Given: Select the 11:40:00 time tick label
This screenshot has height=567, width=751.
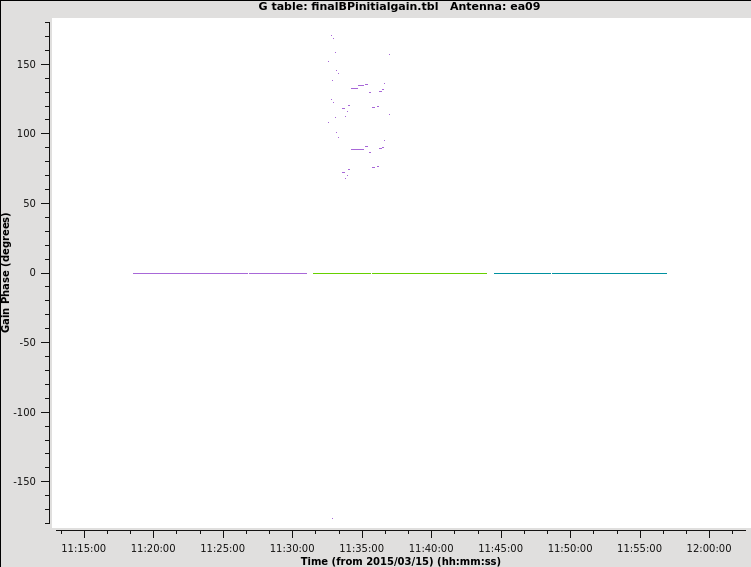Looking at the screenshot, I should tap(431, 548).
